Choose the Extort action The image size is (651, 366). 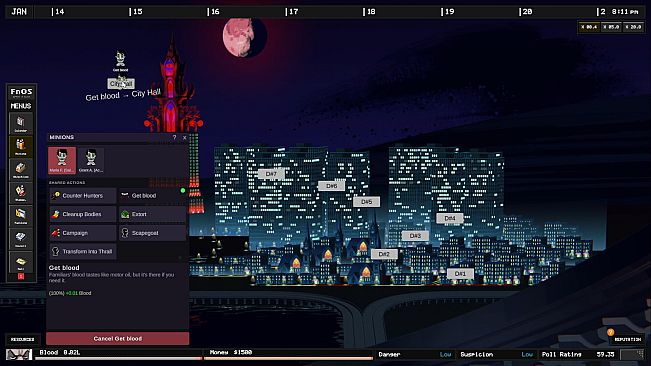[x=152, y=214]
